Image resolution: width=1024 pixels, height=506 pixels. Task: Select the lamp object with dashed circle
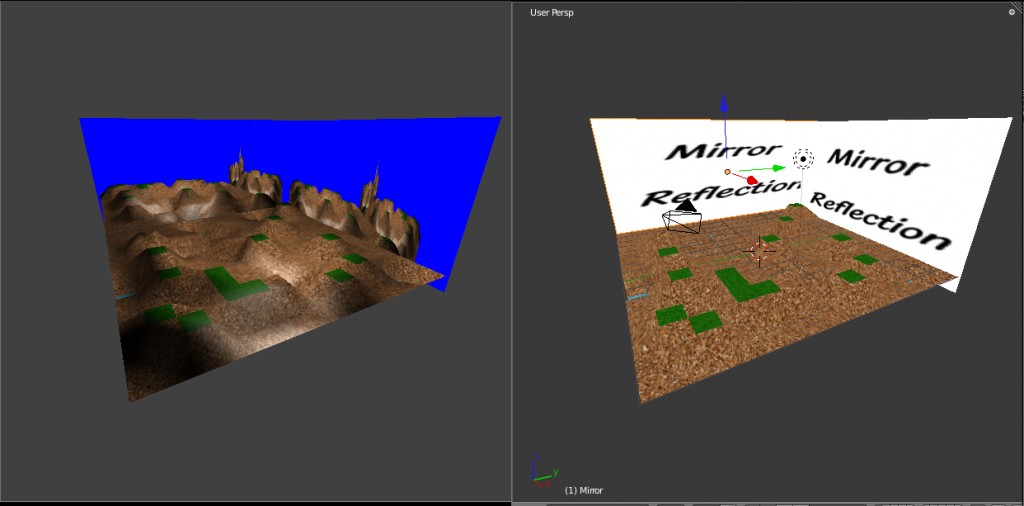[x=803, y=159]
